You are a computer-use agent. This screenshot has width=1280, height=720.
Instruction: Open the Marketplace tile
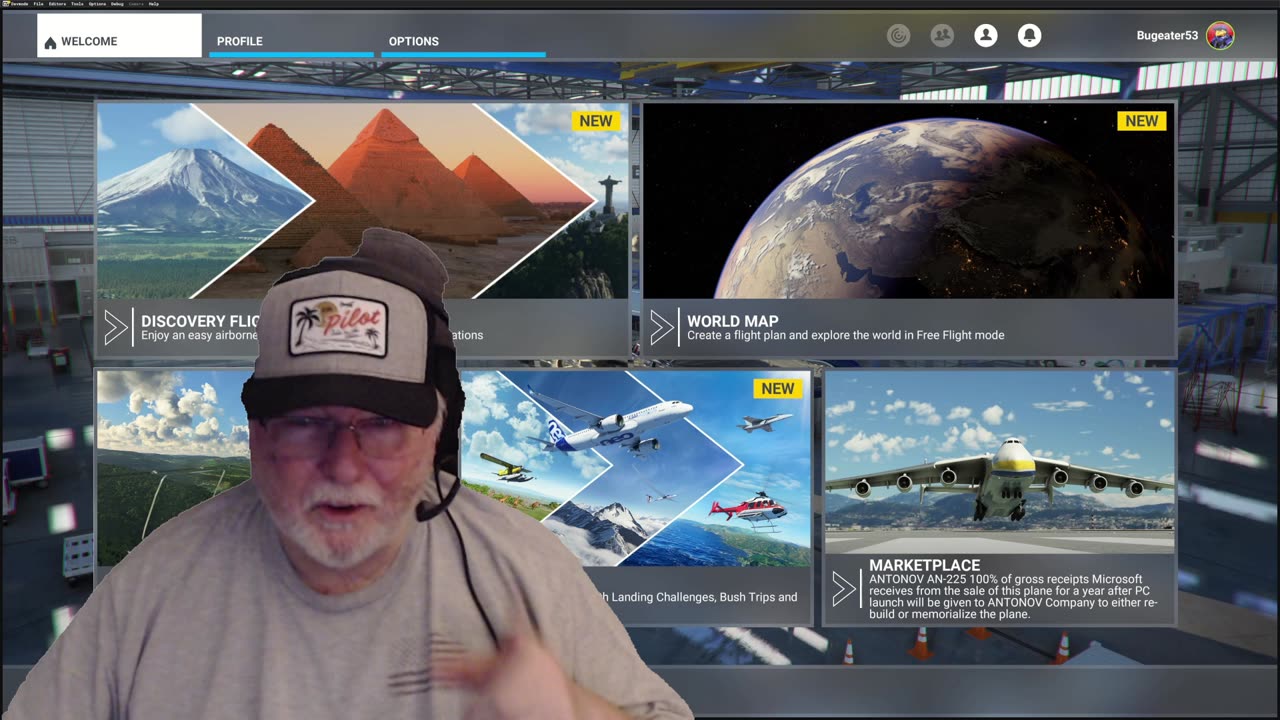[999, 498]
